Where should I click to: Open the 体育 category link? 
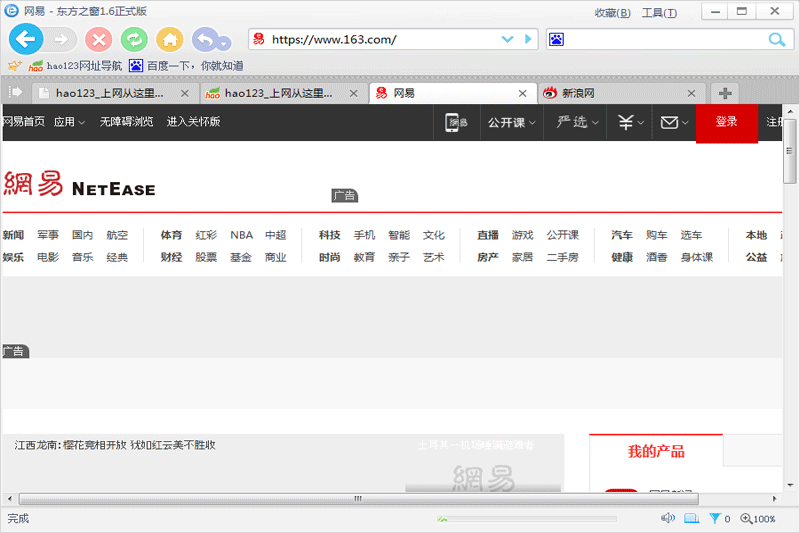[x=171, y=235]
